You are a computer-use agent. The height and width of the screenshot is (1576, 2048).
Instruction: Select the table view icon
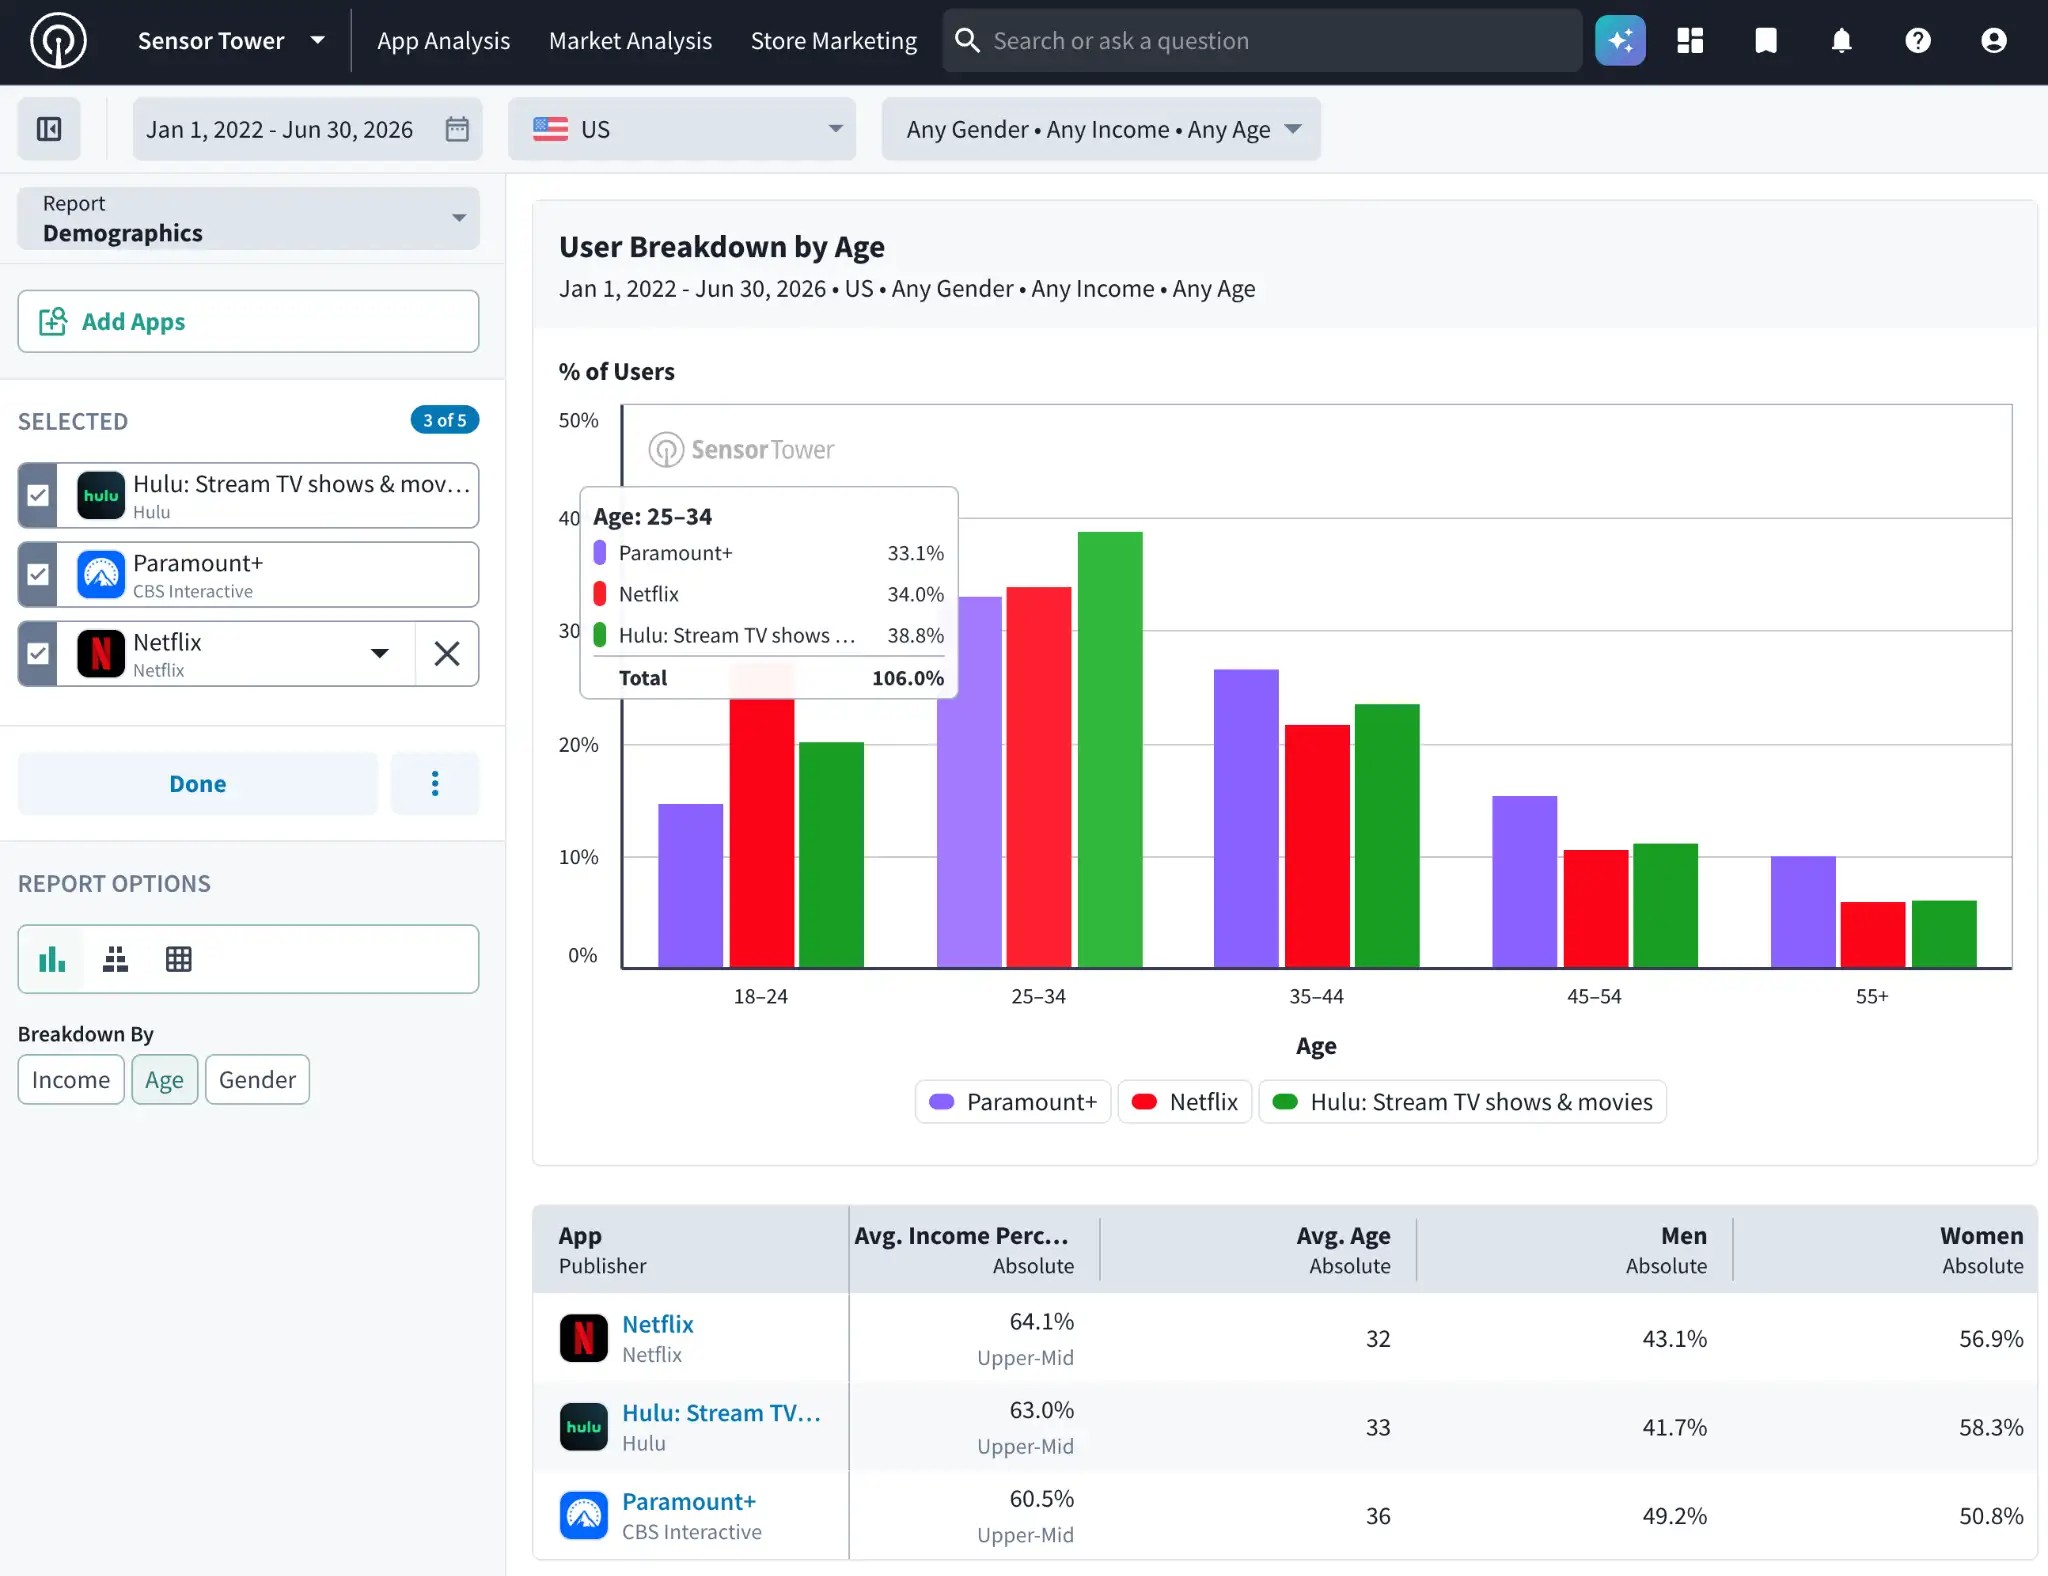click(179, 960)
